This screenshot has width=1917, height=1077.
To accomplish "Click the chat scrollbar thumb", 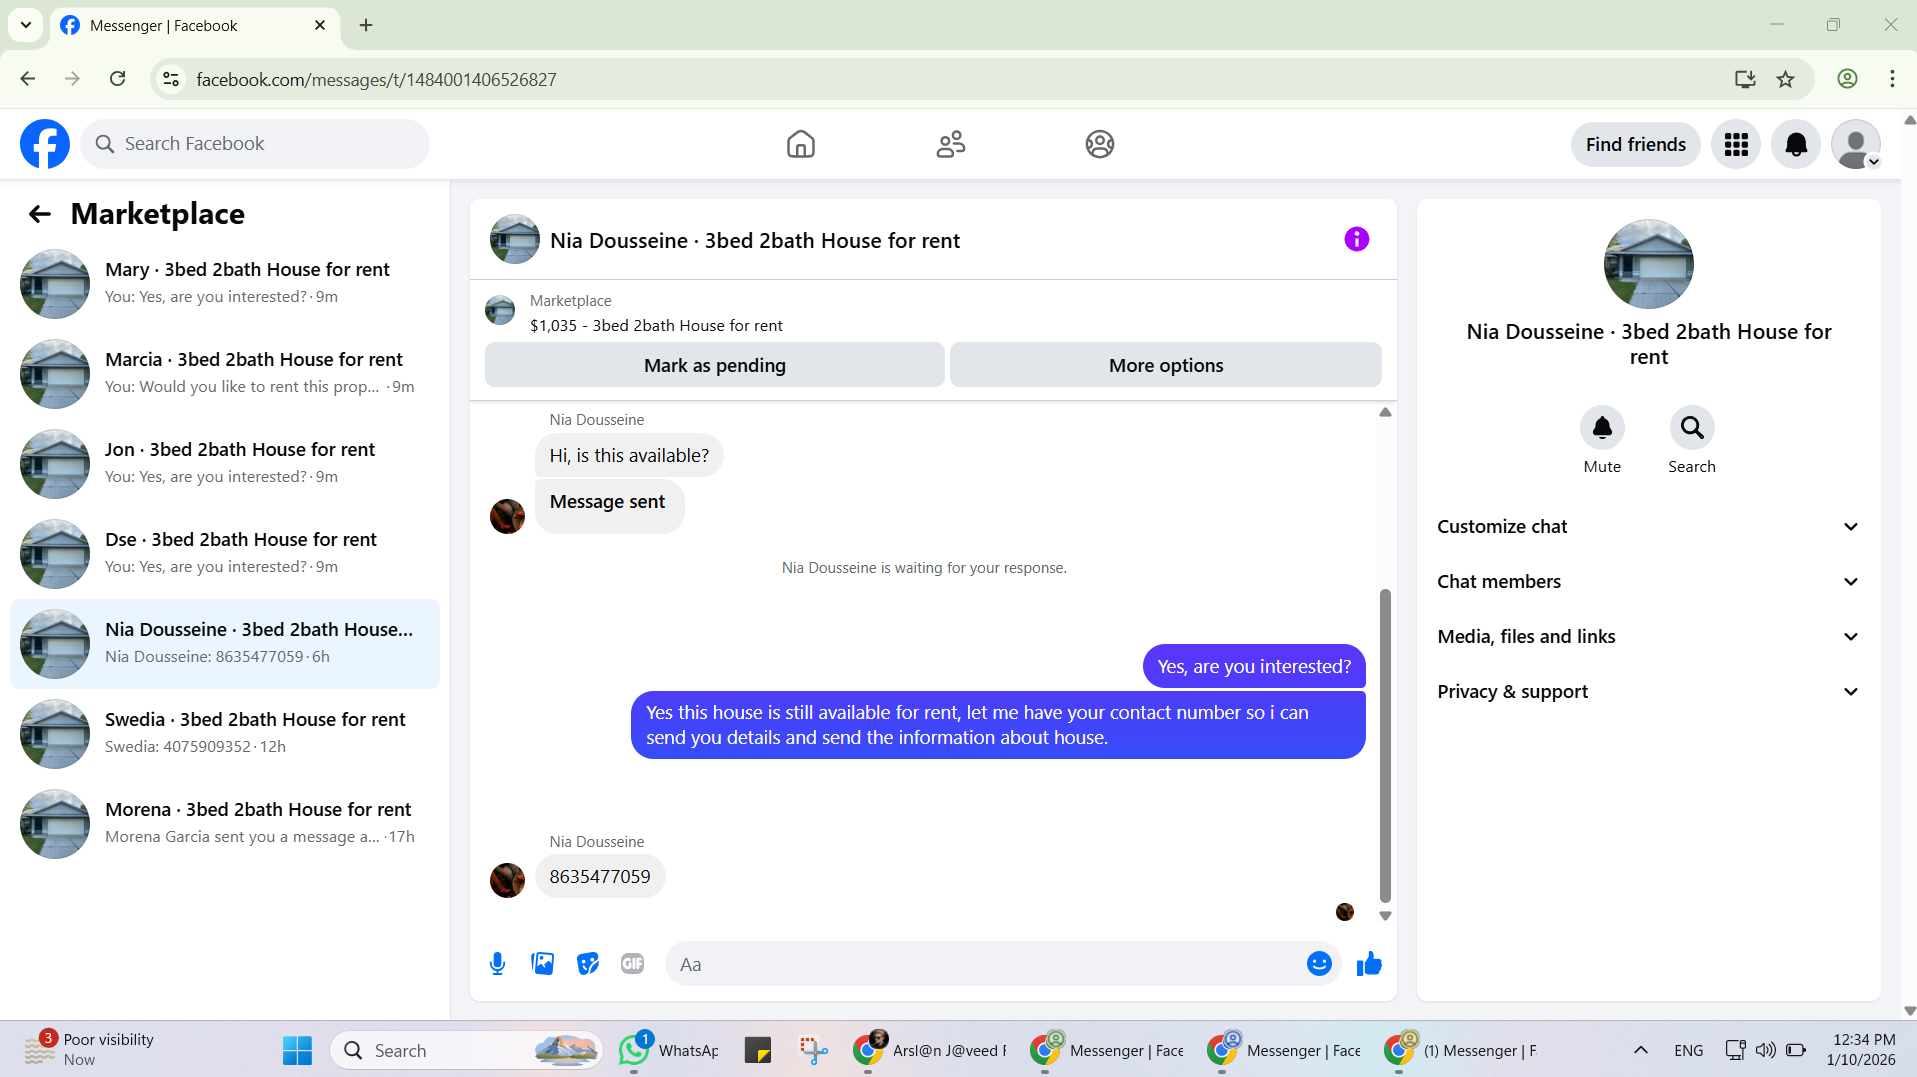I will point(1385,746).
